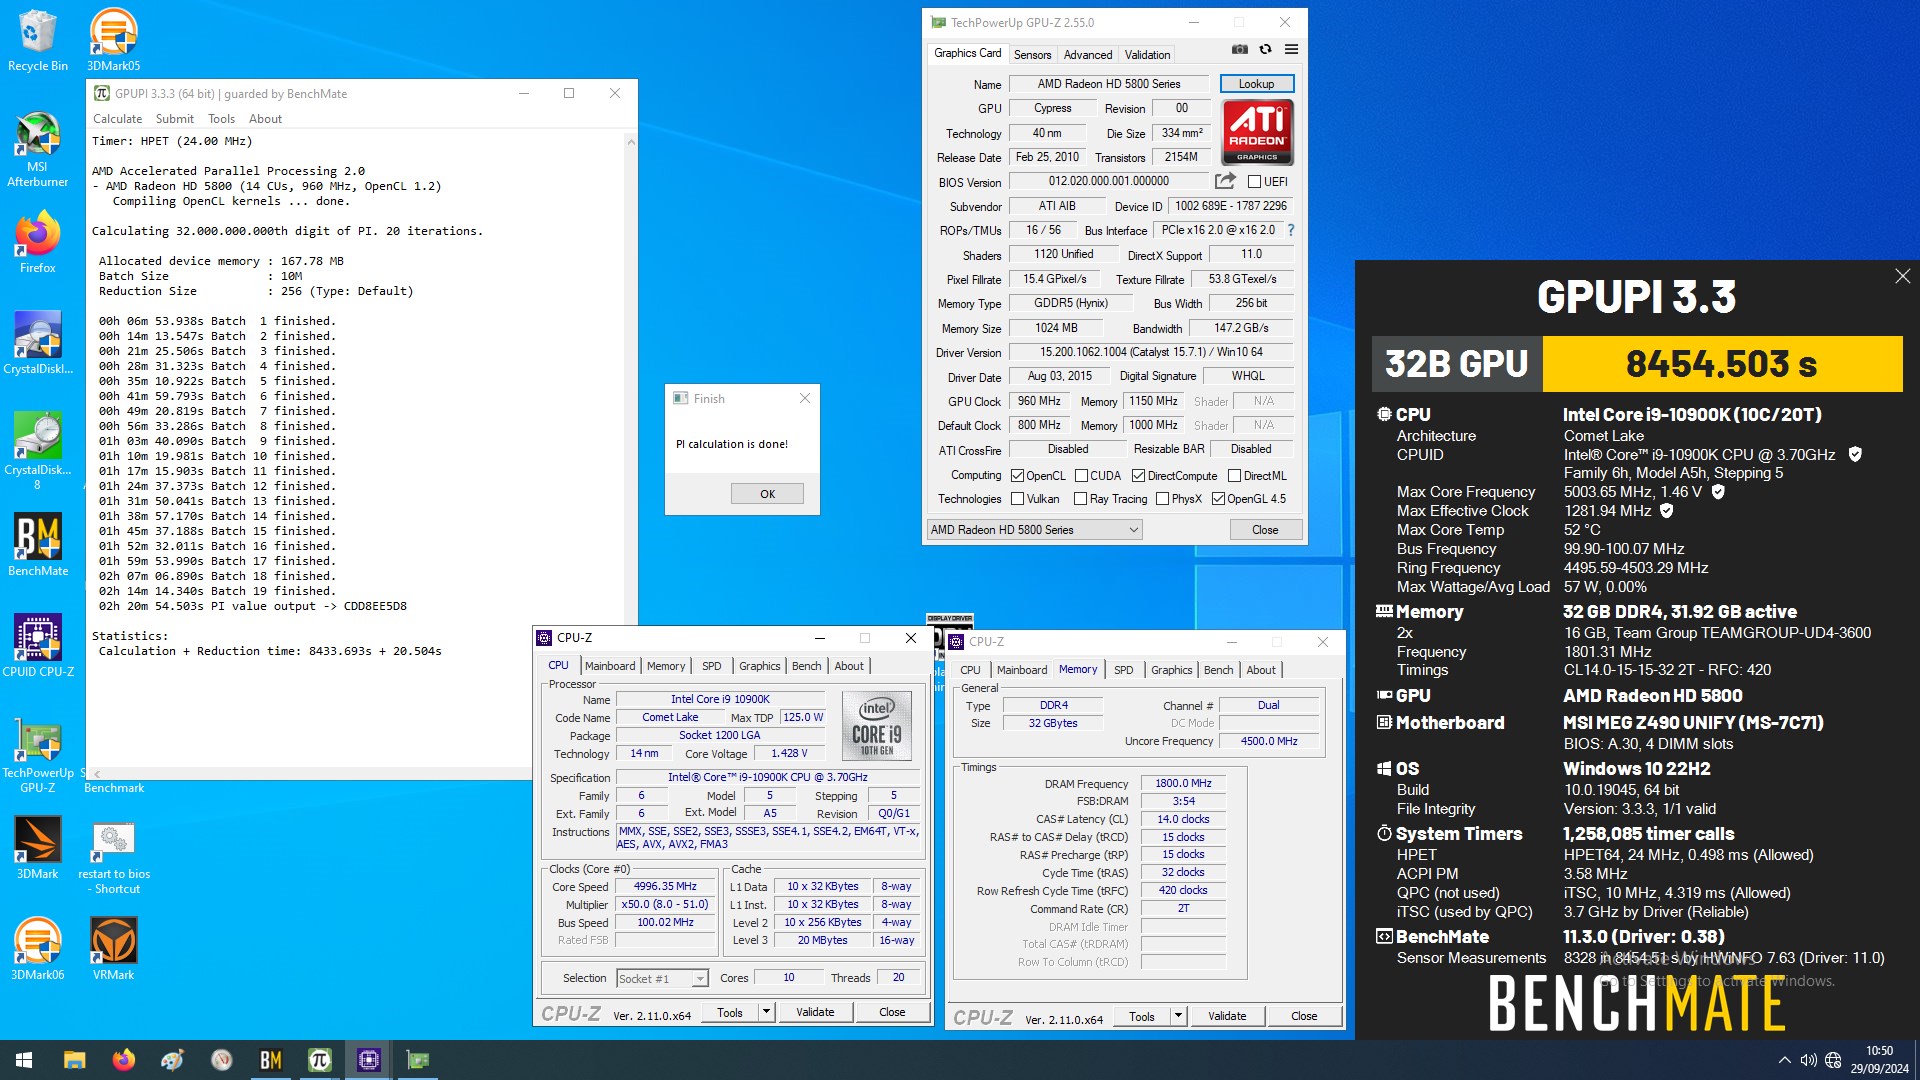Image resolution: width=1920 pixels, height=1080 pixels.
Task: Toggle the UEFI checkbox in GPU-Z
Action: pyautogui.click(x=1254, y=182)
